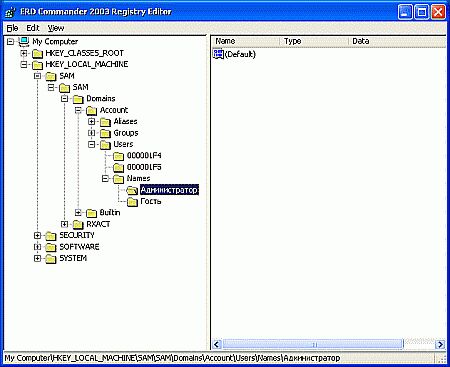Viewport: 450px width, 367px height.
Task: Expand the SECURITY key
Action: (x=37, y=236)
